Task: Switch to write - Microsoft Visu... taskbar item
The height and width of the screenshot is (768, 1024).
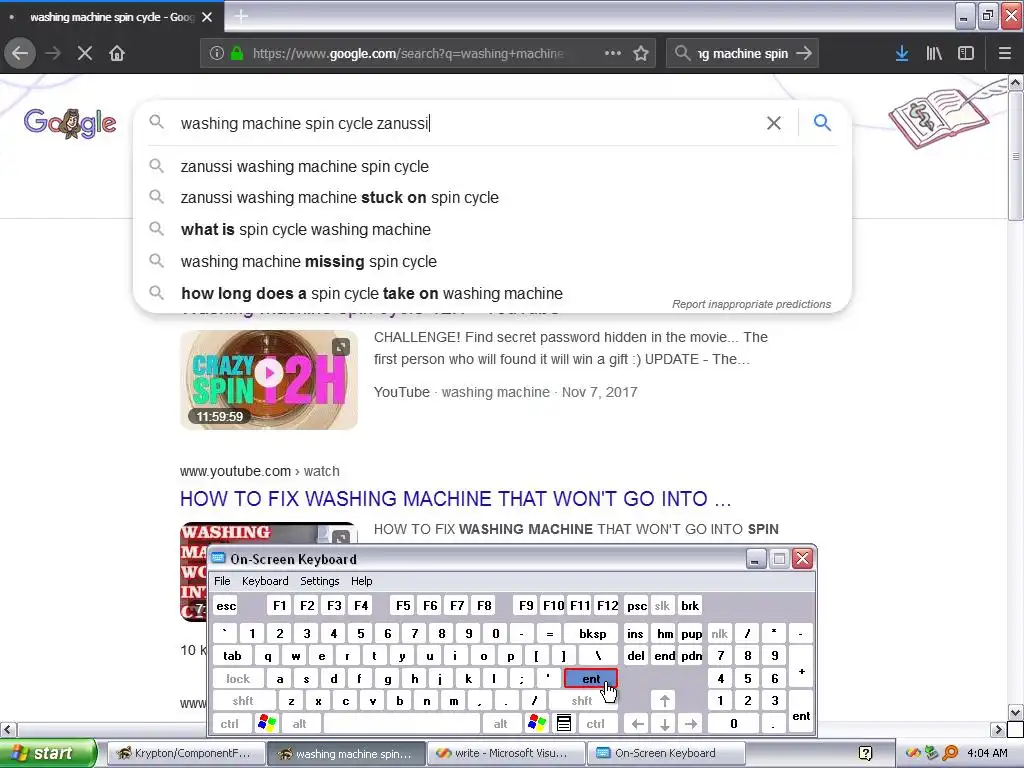Action: click(x=505, y=753)
